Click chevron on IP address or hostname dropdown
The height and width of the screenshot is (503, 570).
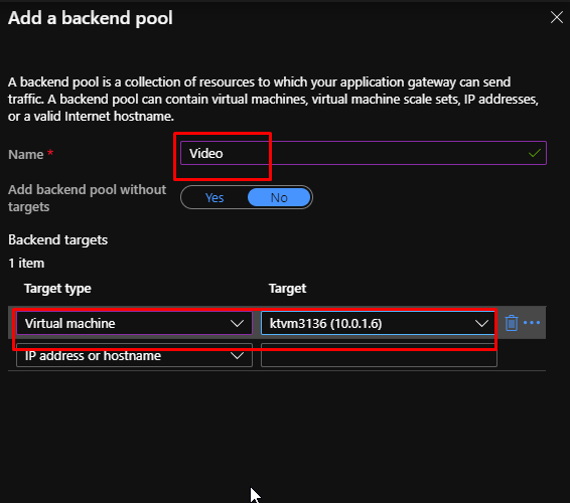click(x=237, y=356)
